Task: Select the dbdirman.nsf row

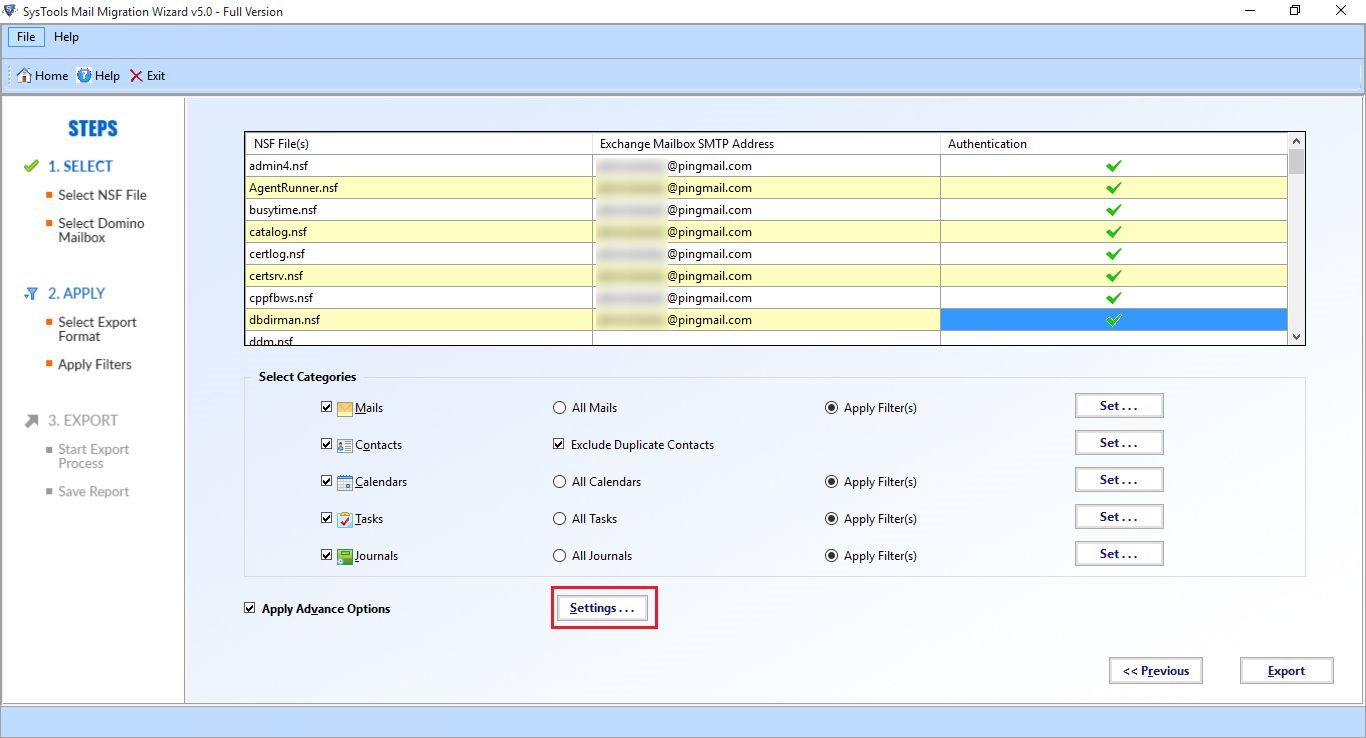Action: [767, 320]
